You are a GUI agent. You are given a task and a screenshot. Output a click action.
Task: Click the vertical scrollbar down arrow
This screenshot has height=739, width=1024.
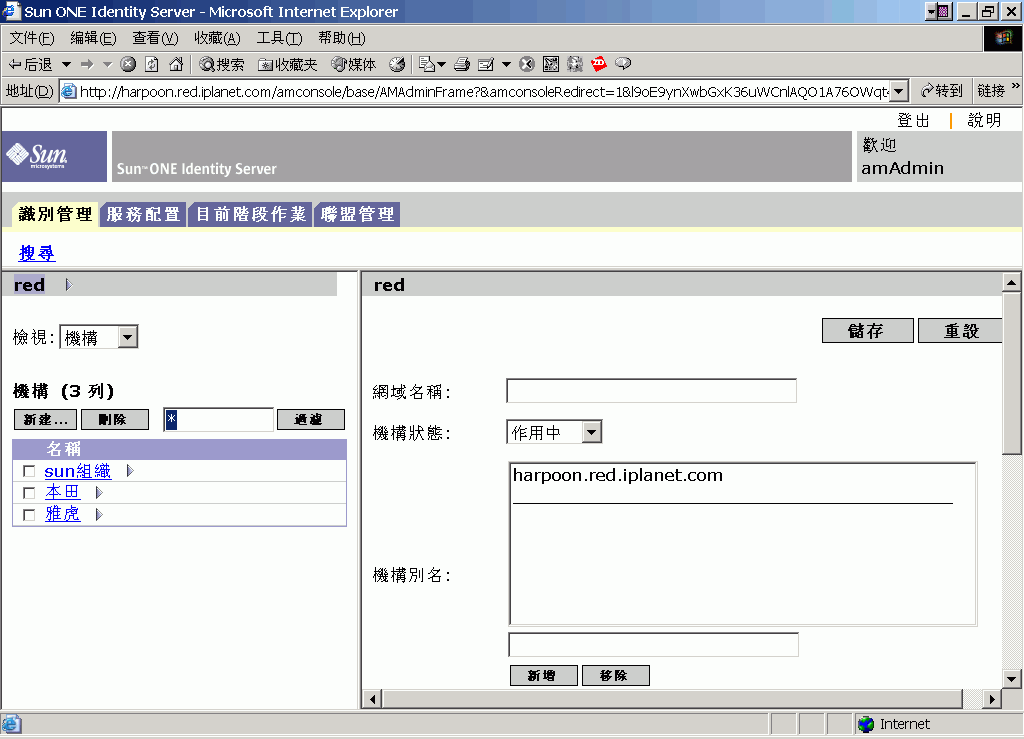(x=1012, y=678)
